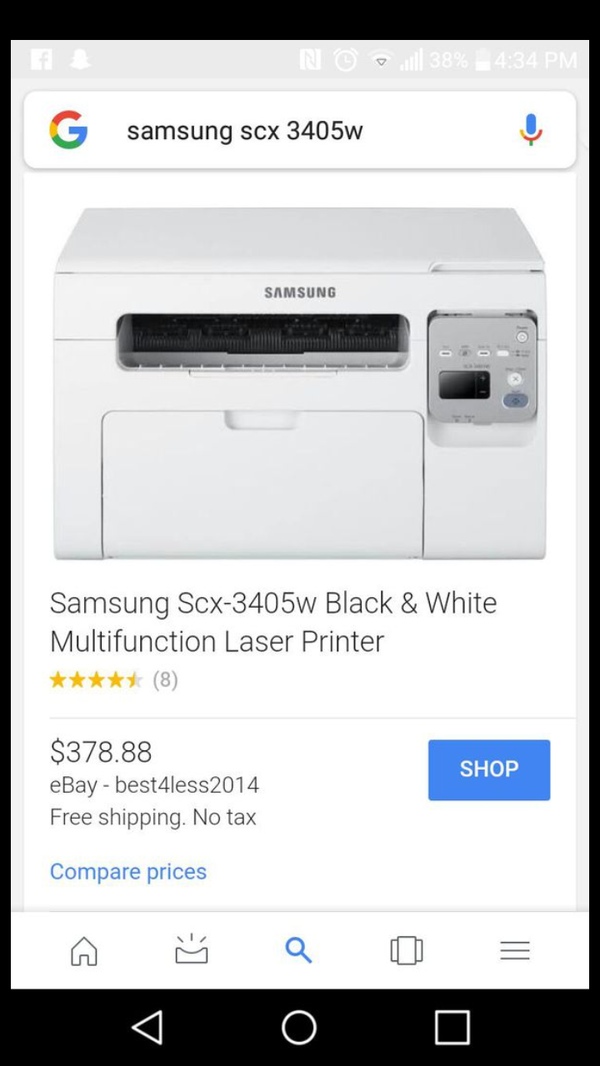This screenshot has height=1066, width=600.
Task: Tap the $378.88 price listing
Action: click(x=101, y=752)
